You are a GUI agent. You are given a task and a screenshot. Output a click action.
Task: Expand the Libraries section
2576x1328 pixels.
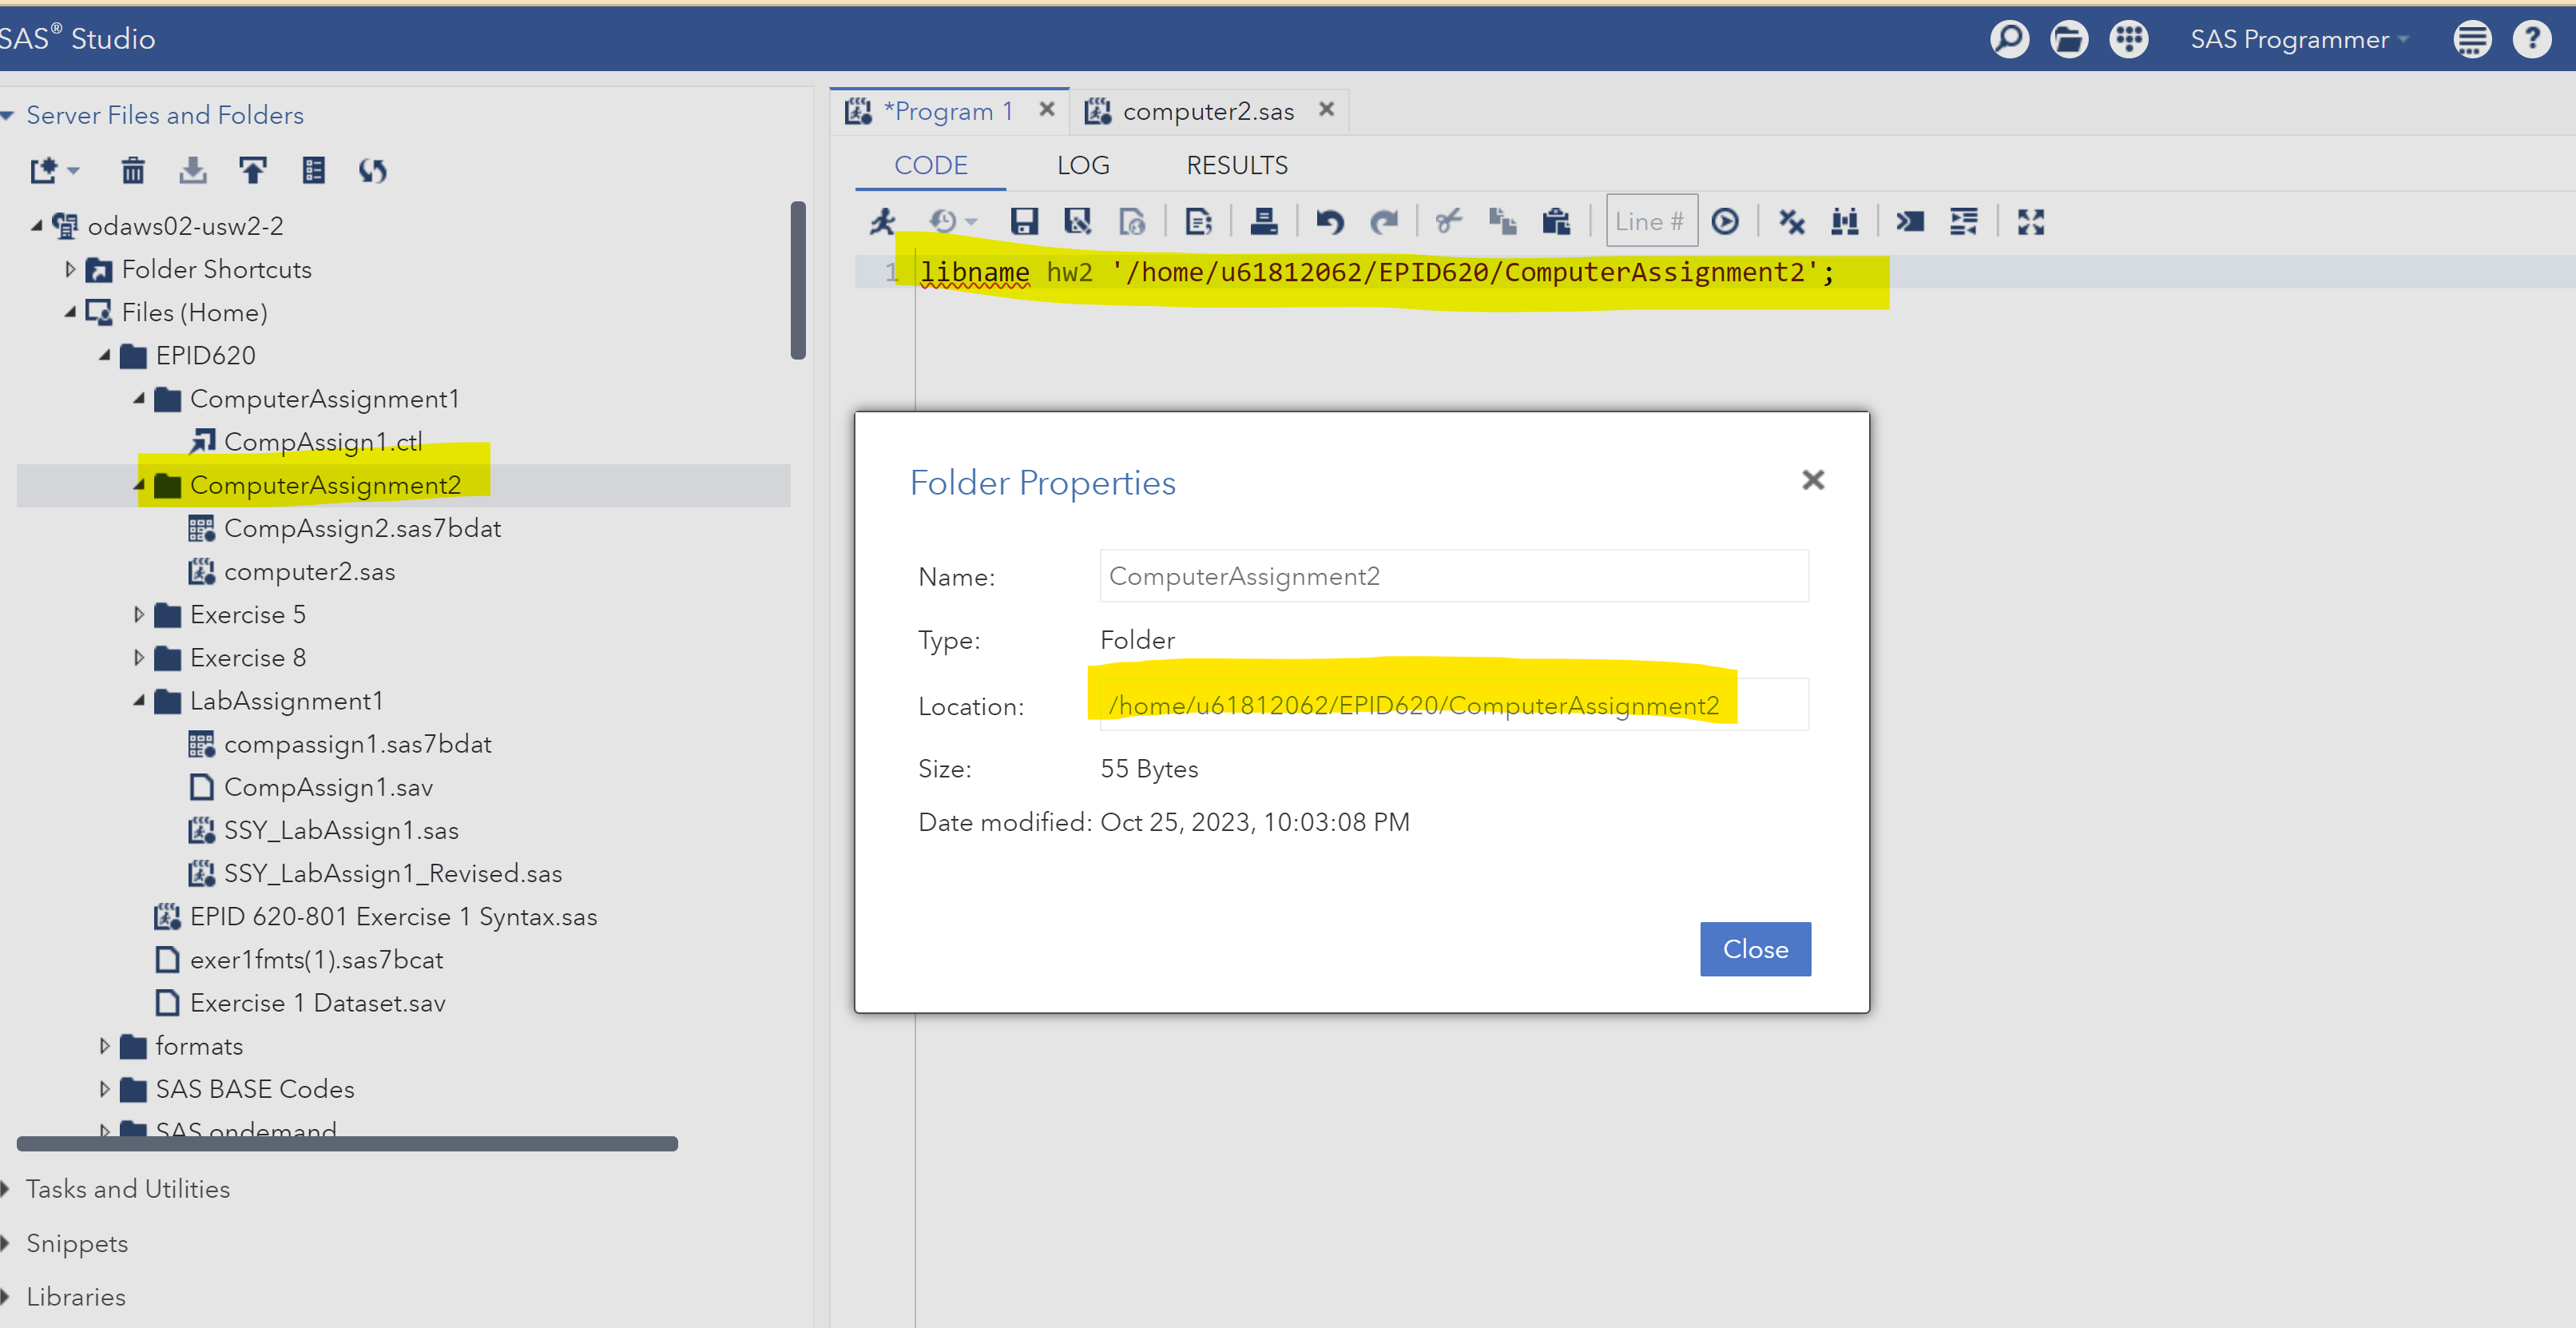(x=75, y=1296)
